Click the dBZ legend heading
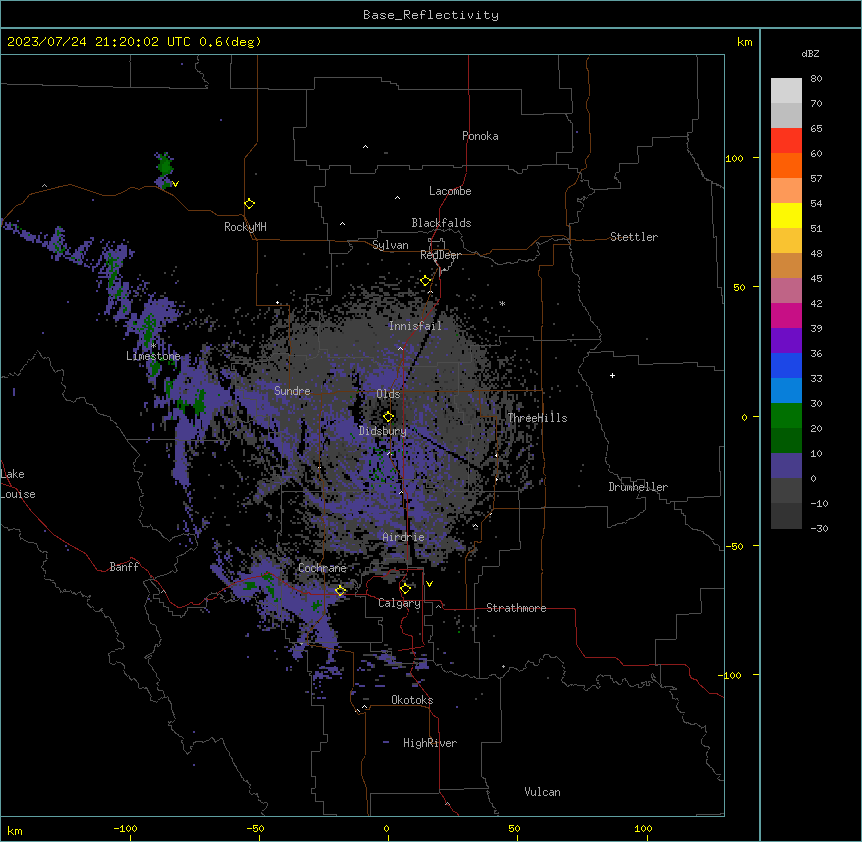The height and width of the screenshot is (842, 862). tap(810, 53)
